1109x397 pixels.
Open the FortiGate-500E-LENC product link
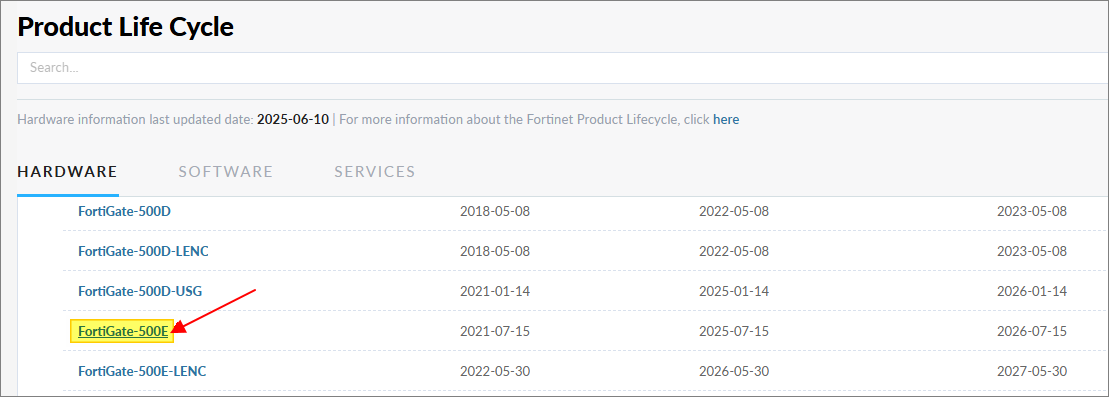click(142, 371)
